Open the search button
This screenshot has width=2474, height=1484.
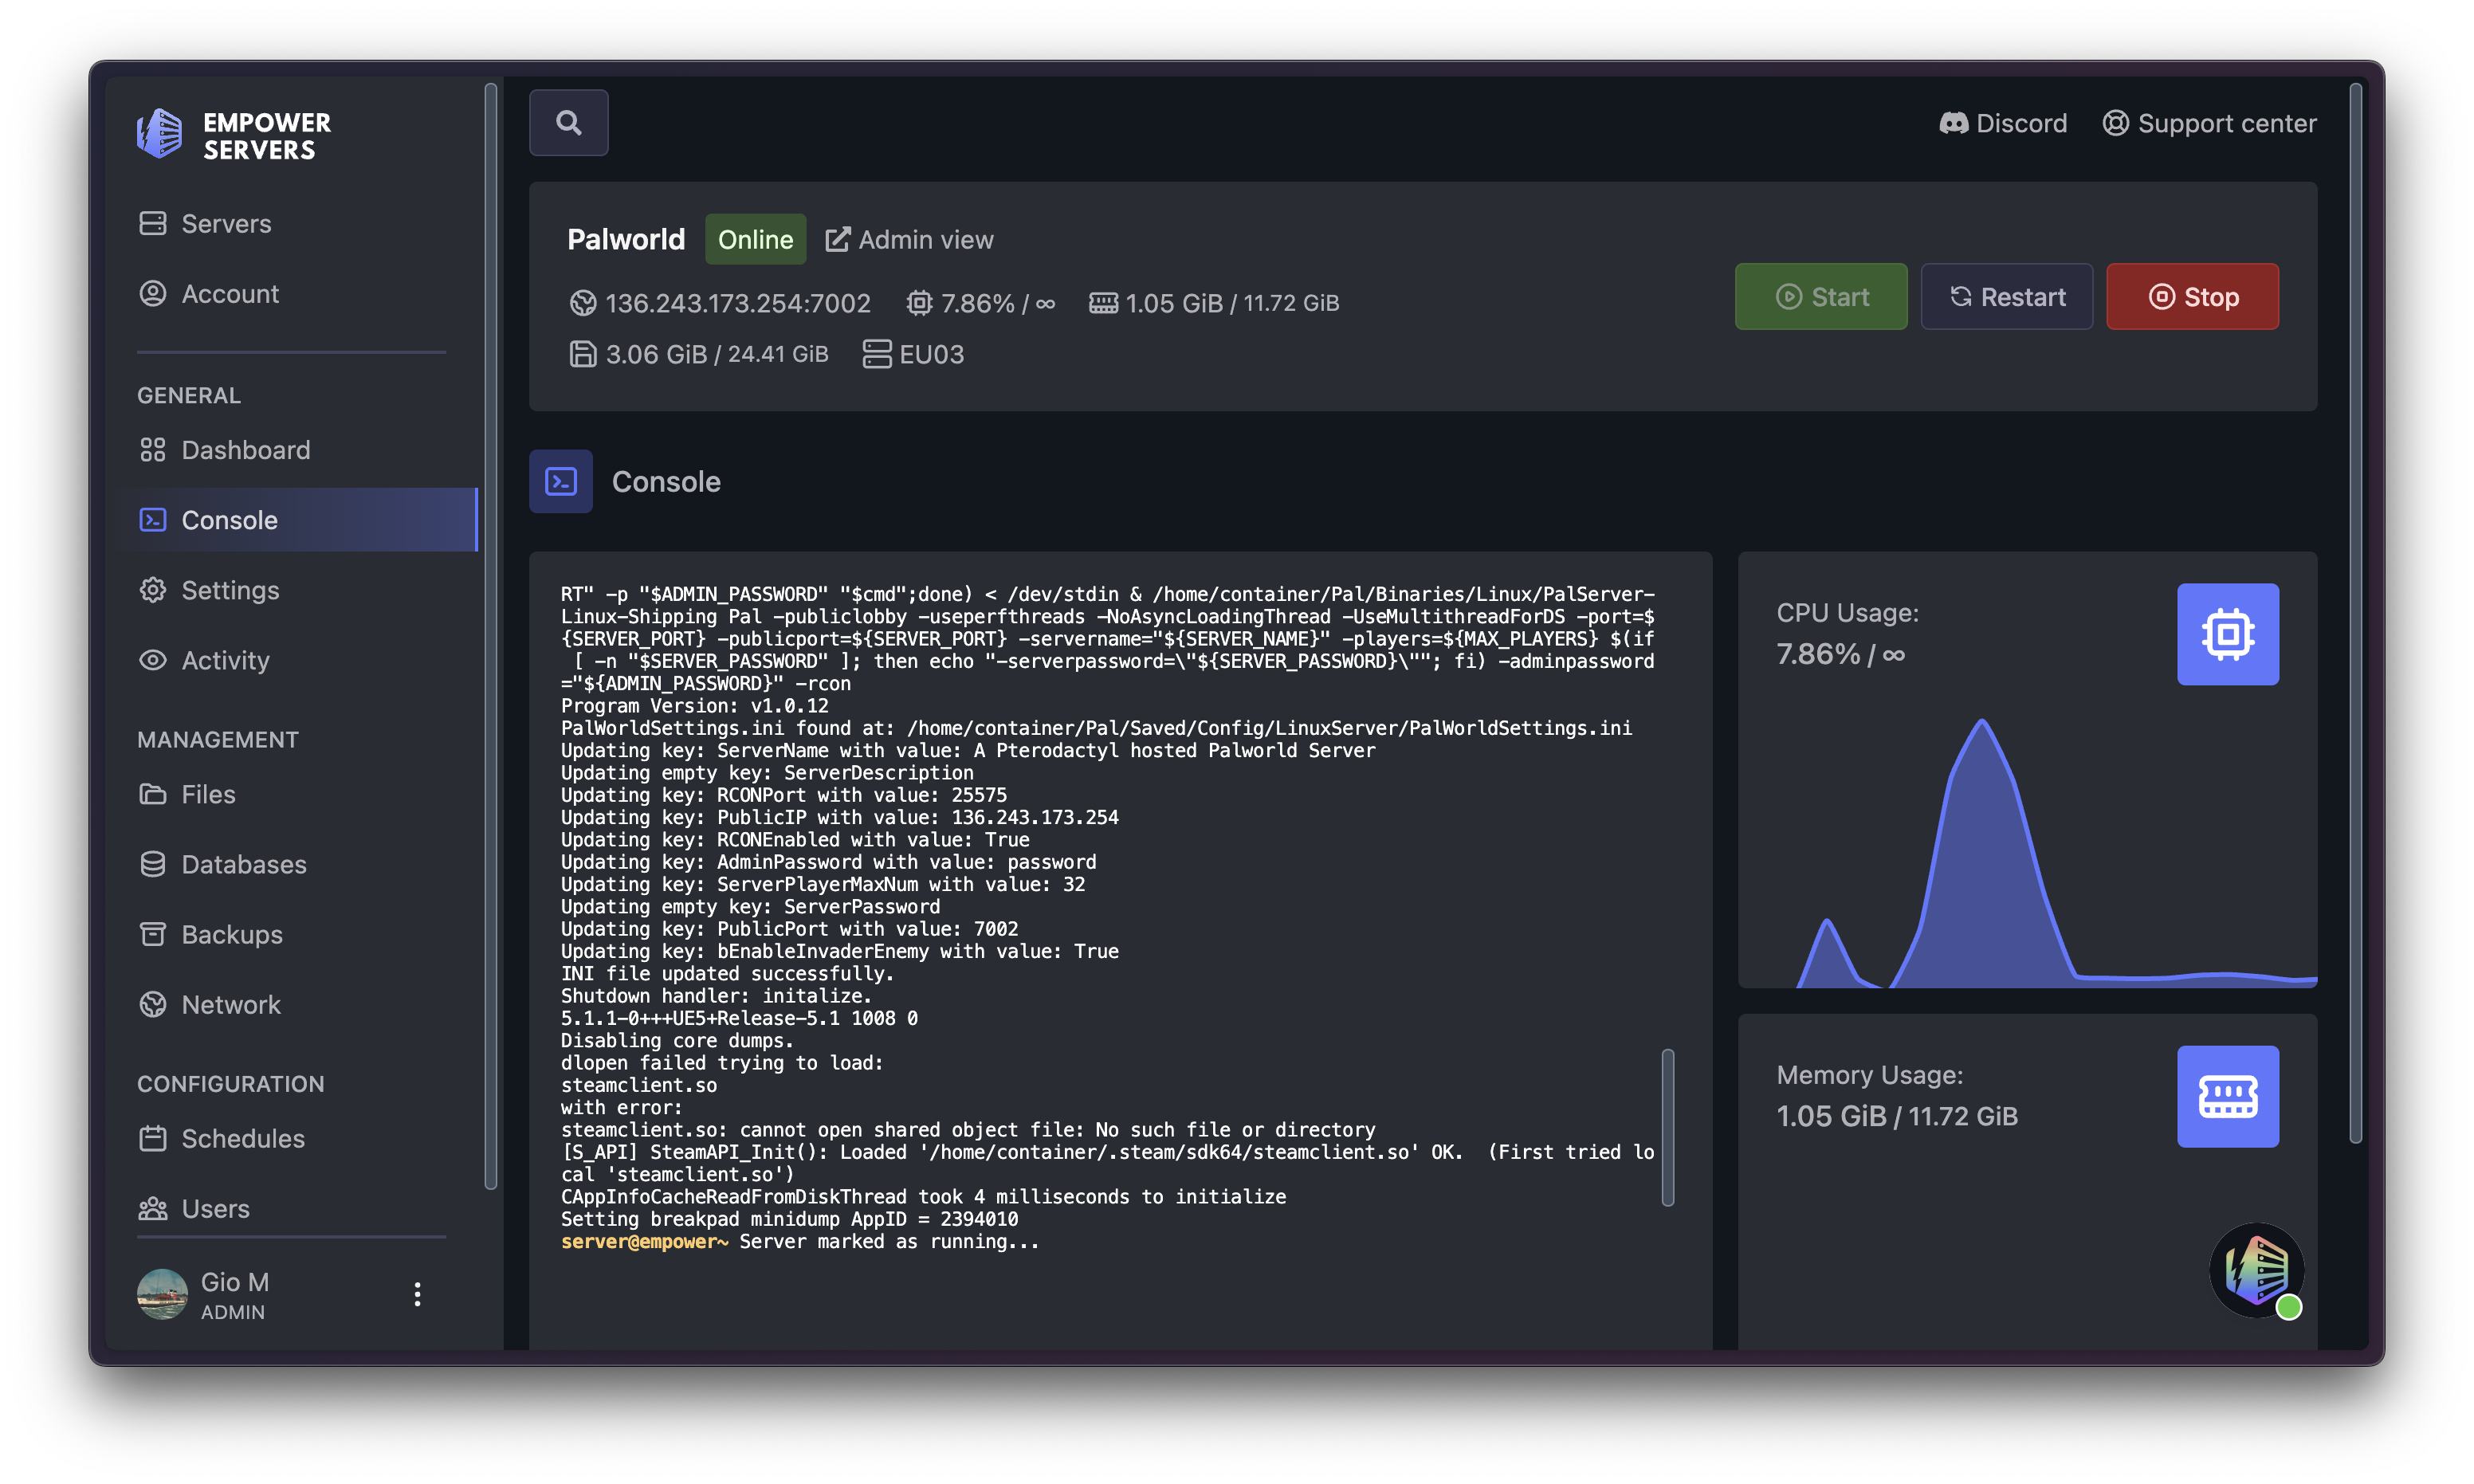[568, 123]
